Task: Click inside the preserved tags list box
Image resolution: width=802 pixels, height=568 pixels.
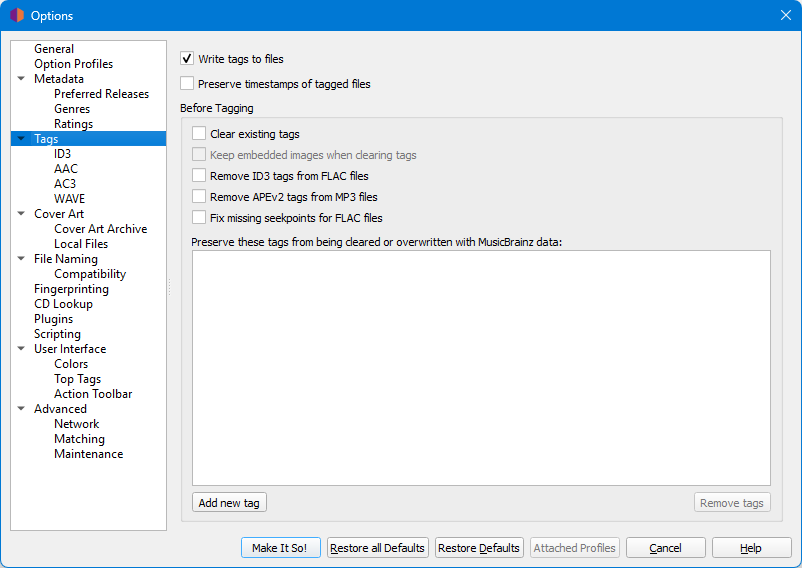Action: [x=481, y=367]
